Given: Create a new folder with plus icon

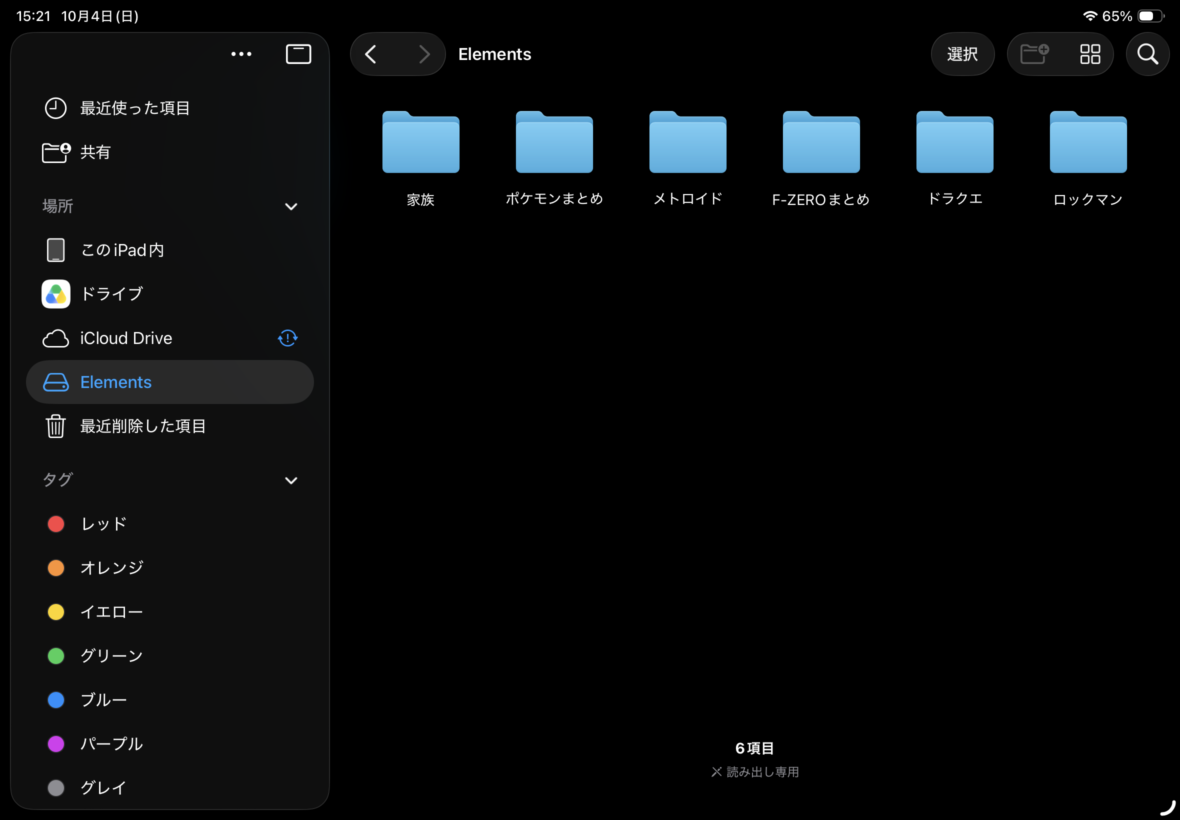Looking at the screenshot, I should pos(1034,54).
